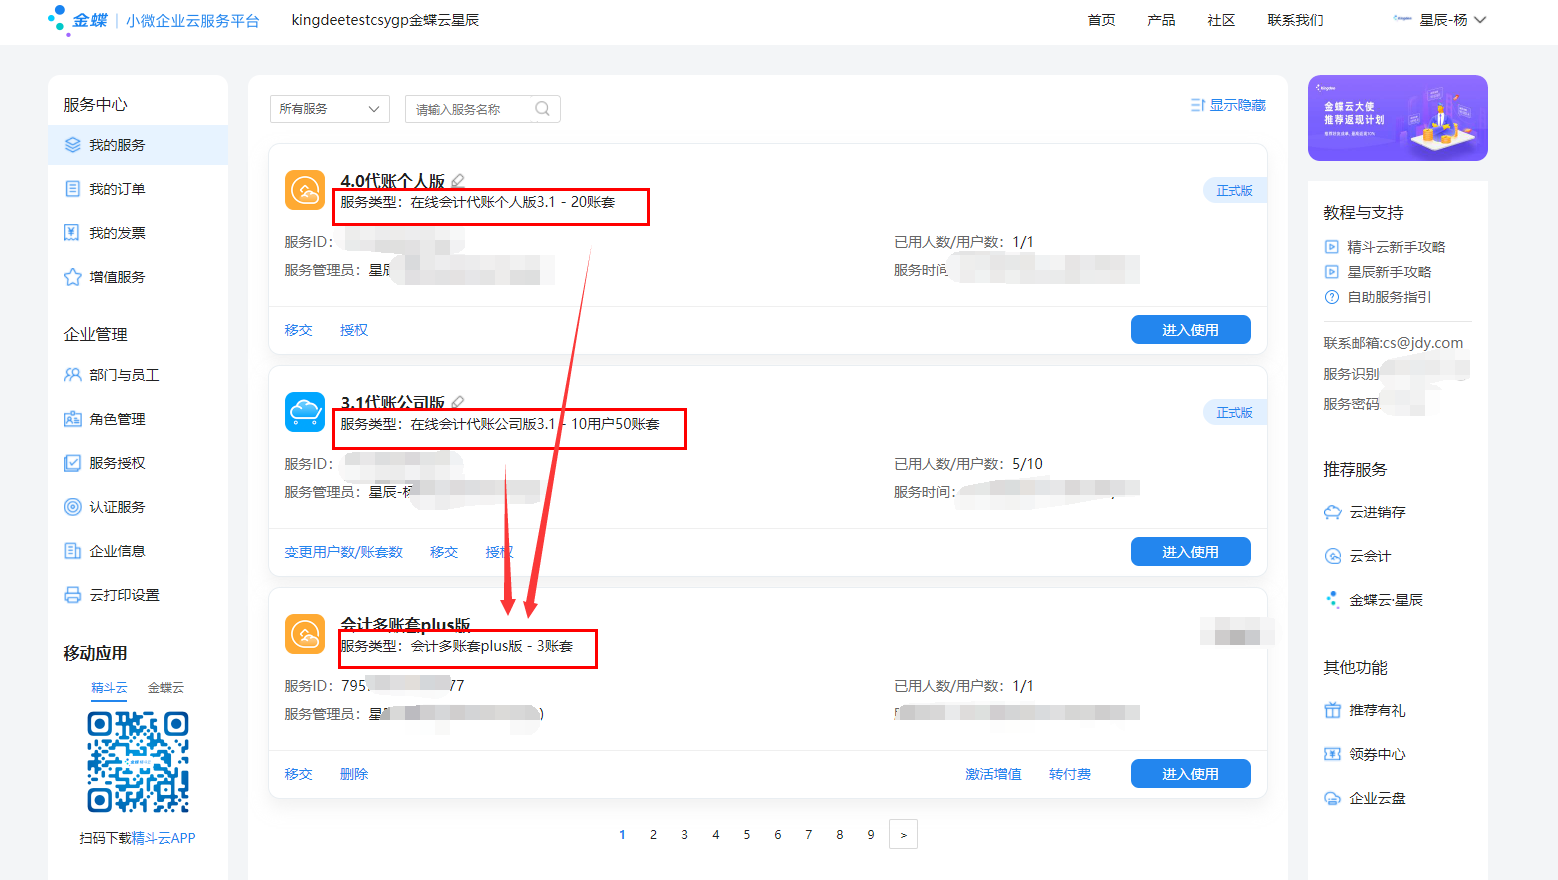Go to page 2
The image size is (1558, 880).
(653, 835)
